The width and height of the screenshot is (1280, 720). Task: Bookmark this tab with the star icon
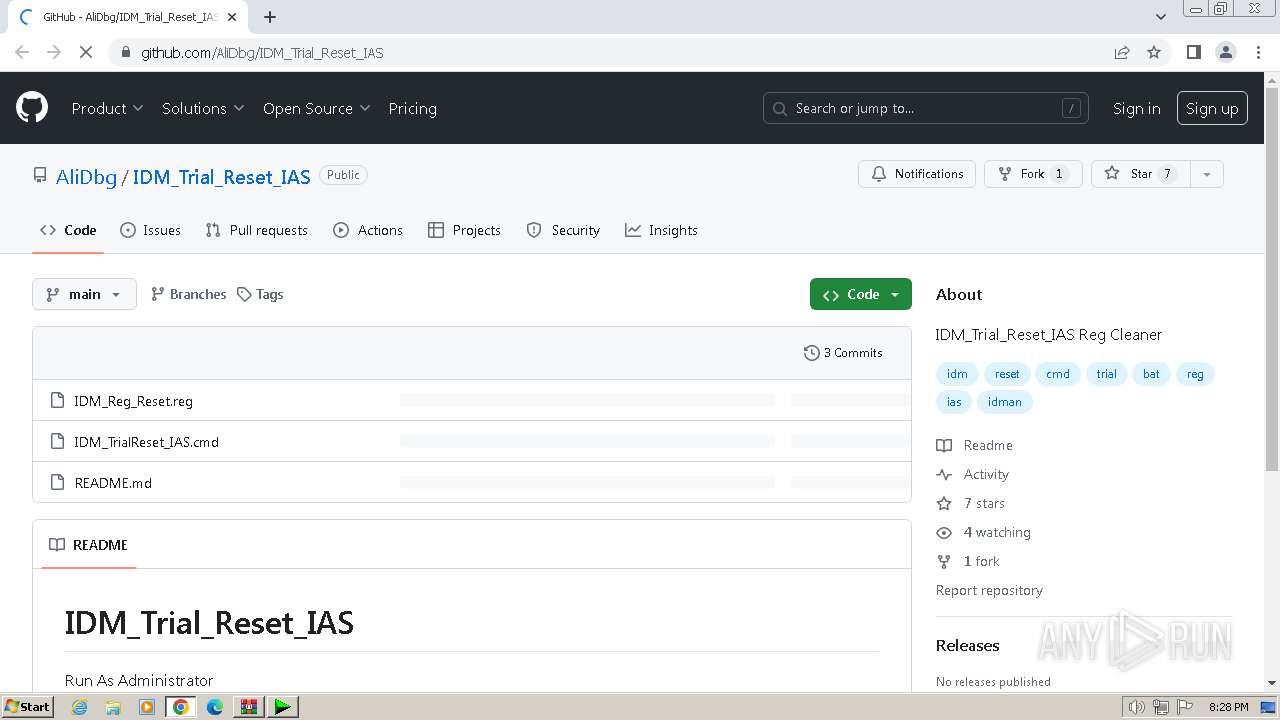pos(1154,52)
